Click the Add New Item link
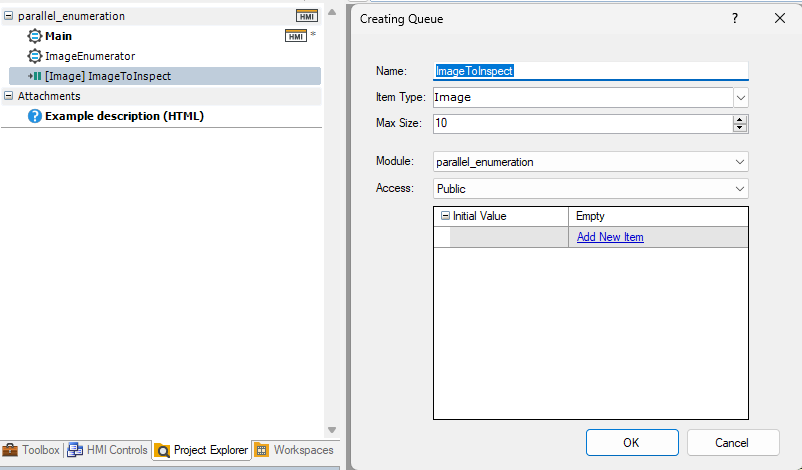802x470 pixels. pyautogui.click(x=610, y=237)
